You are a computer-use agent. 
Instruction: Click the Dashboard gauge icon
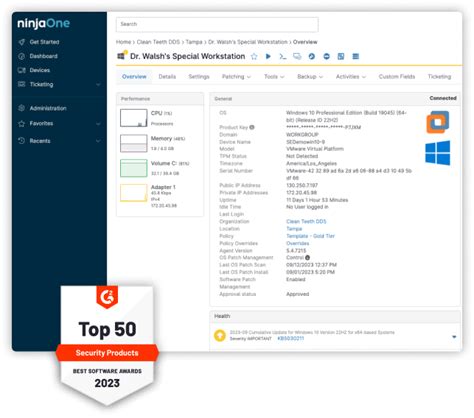(22, 56)
